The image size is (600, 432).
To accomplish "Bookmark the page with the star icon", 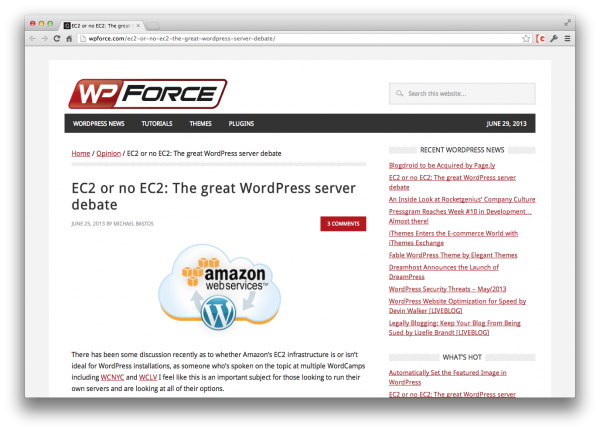I will (x=526, y=39).
